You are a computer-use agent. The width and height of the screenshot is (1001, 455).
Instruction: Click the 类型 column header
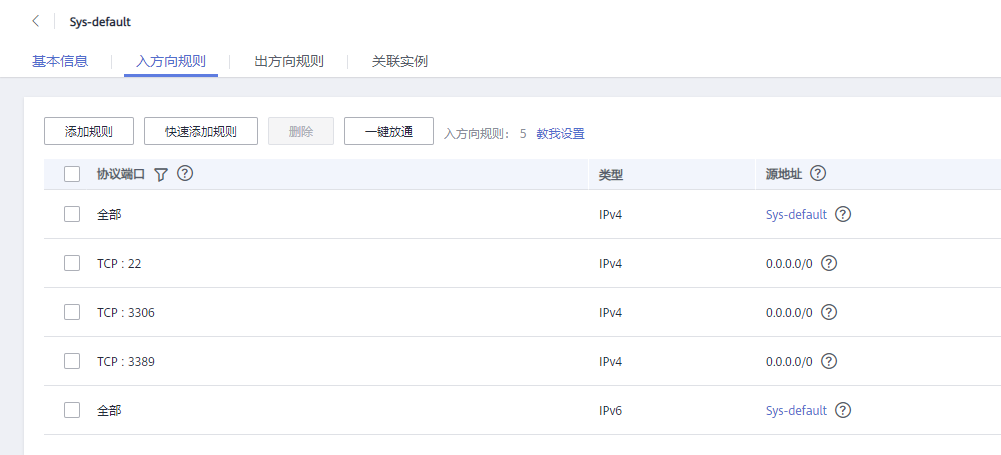[x=611, y=174]
